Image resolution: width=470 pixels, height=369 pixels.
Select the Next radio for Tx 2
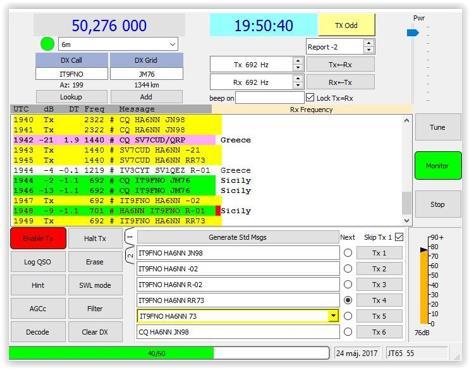[348, 268]
